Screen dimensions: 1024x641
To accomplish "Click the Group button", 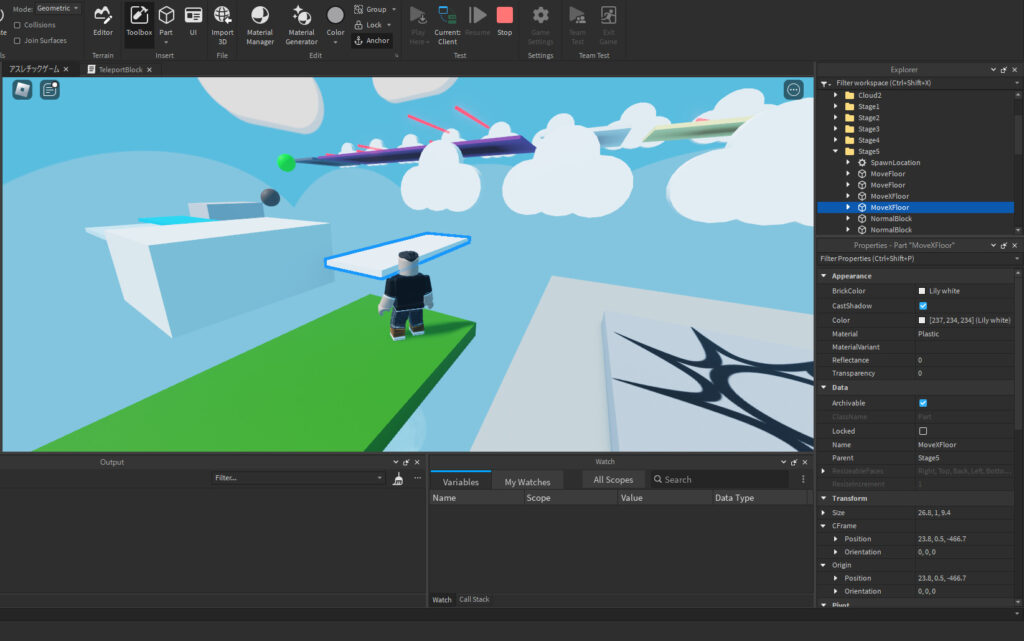I will pos(376,9).
